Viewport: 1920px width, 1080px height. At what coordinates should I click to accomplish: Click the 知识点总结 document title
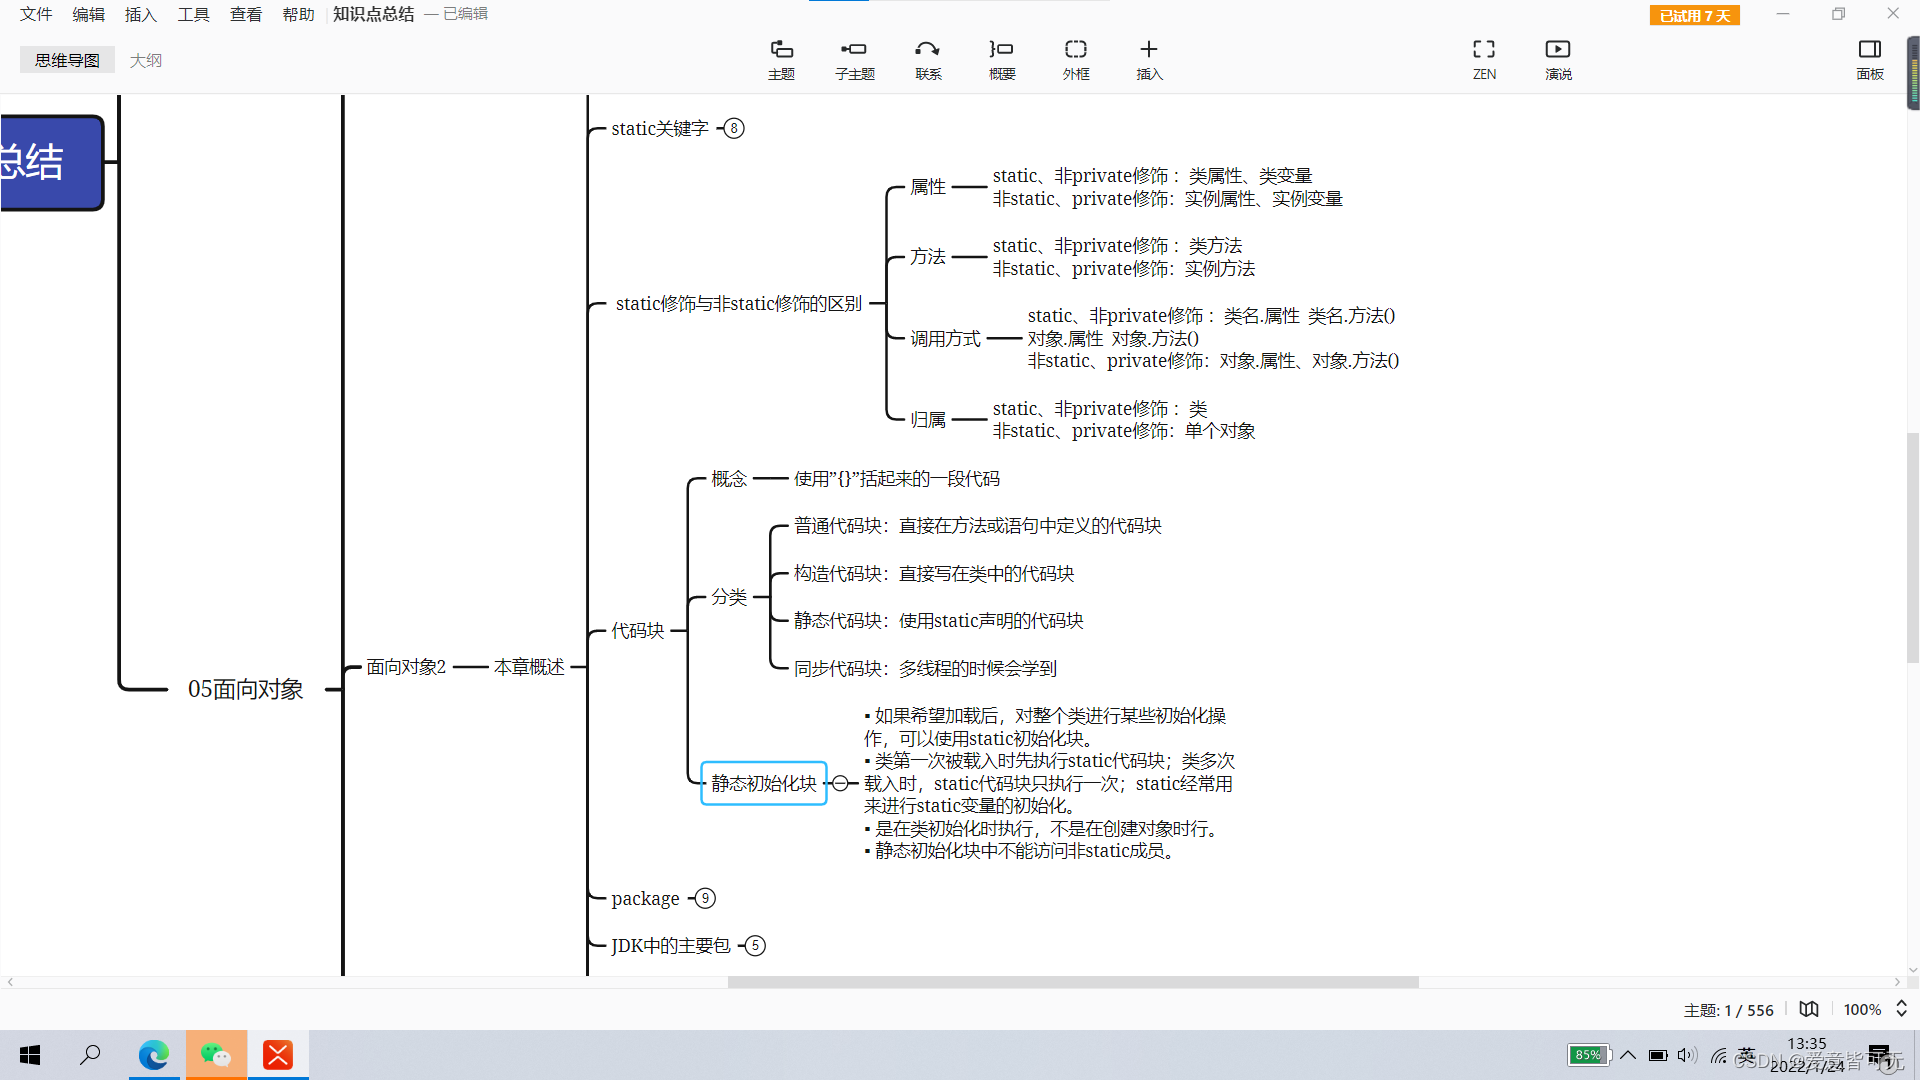click(x=373, y=14)
